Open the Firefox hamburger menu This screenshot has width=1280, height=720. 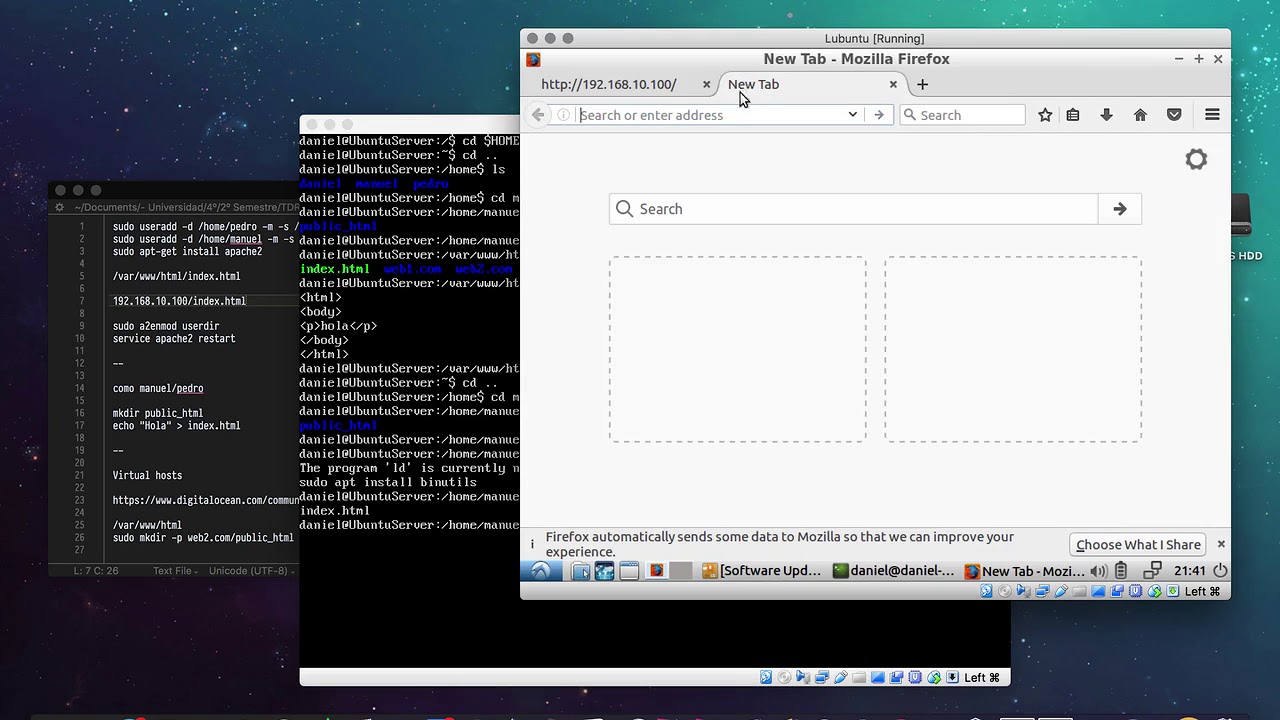[1212, 115]
